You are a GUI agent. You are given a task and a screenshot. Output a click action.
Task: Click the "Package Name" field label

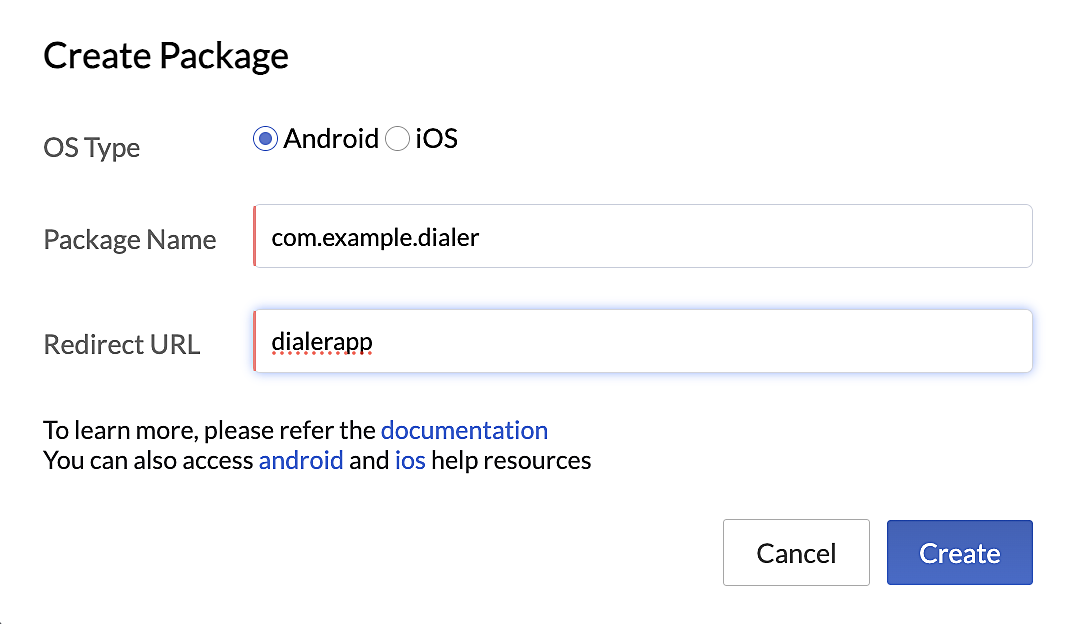[x=129, y=240]
